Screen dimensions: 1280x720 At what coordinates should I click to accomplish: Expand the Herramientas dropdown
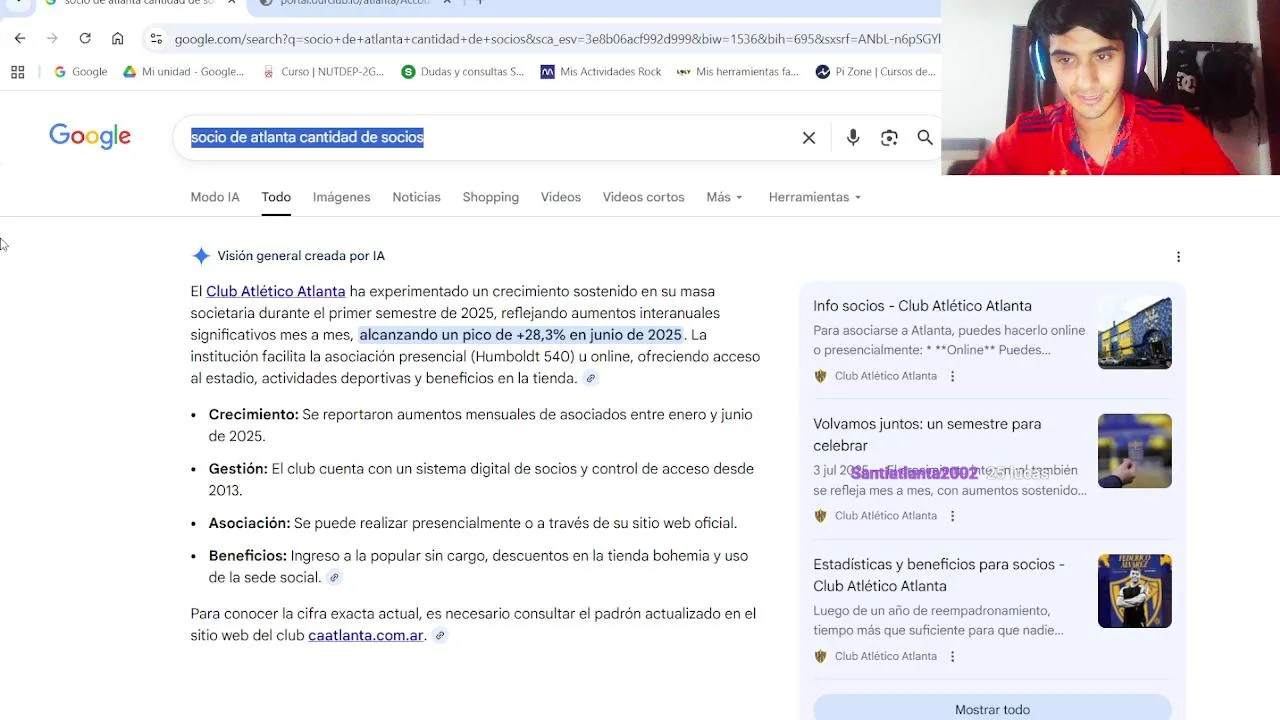click(x=815, y=197)
